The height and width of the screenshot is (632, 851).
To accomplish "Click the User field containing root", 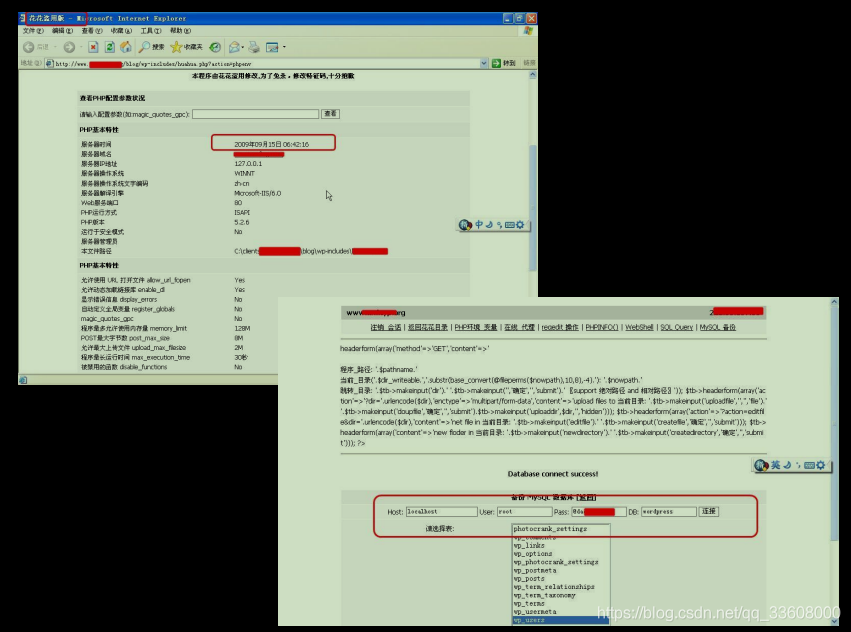I will click(524, 511).
